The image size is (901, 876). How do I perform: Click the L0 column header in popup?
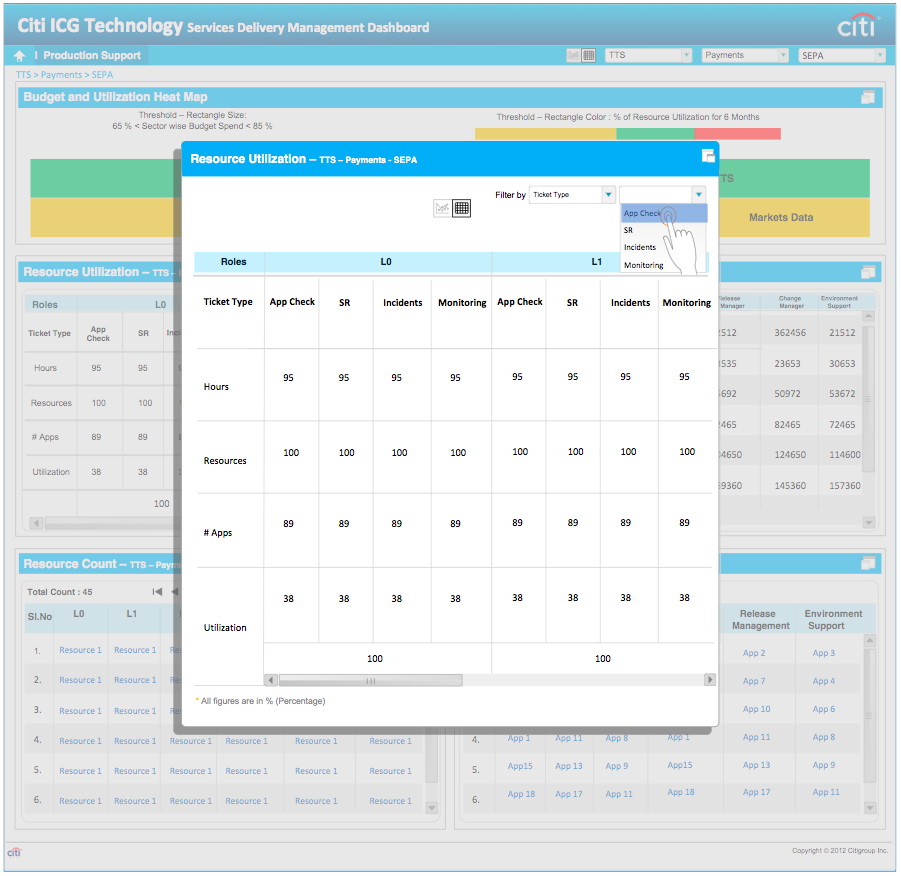pyautogui.click(x=386, y=262)
